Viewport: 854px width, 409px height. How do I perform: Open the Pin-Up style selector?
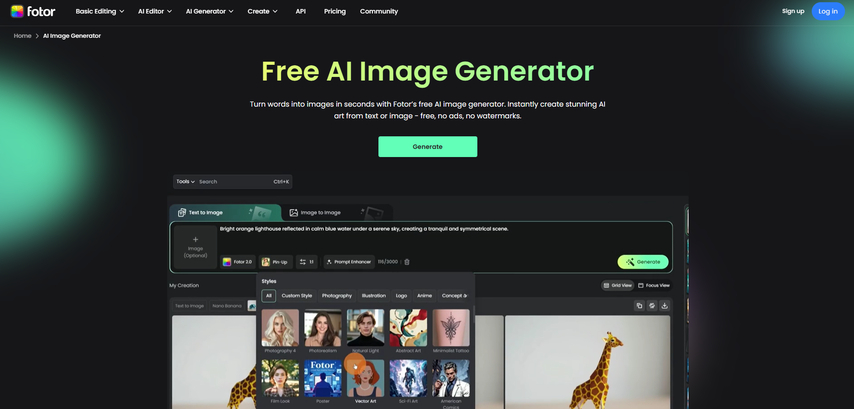point(276,262)
